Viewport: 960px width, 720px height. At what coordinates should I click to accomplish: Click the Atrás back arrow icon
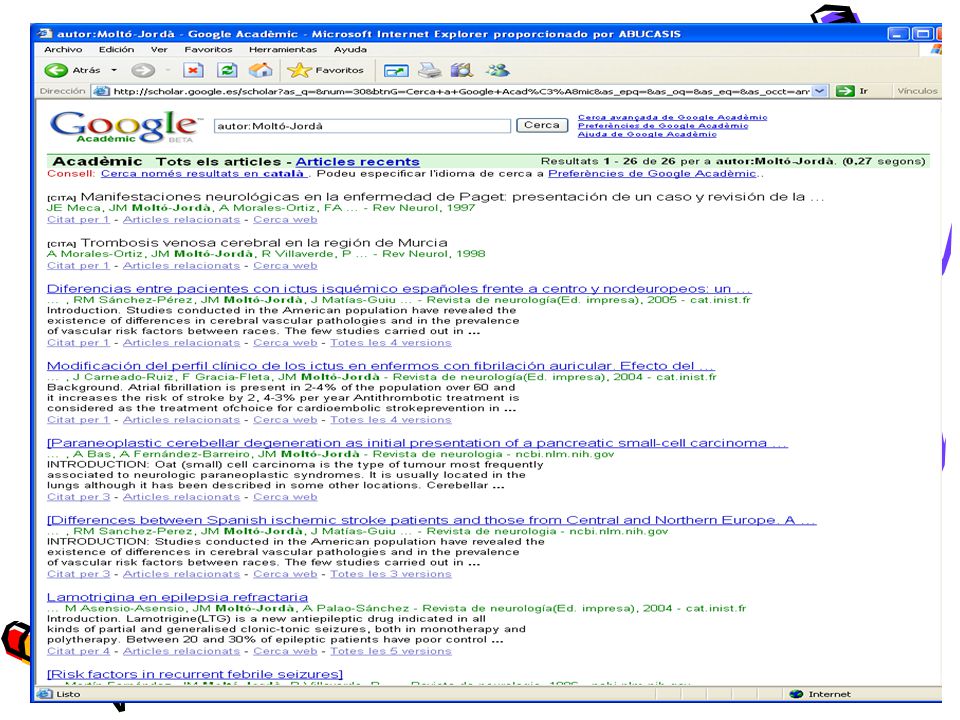56,70
